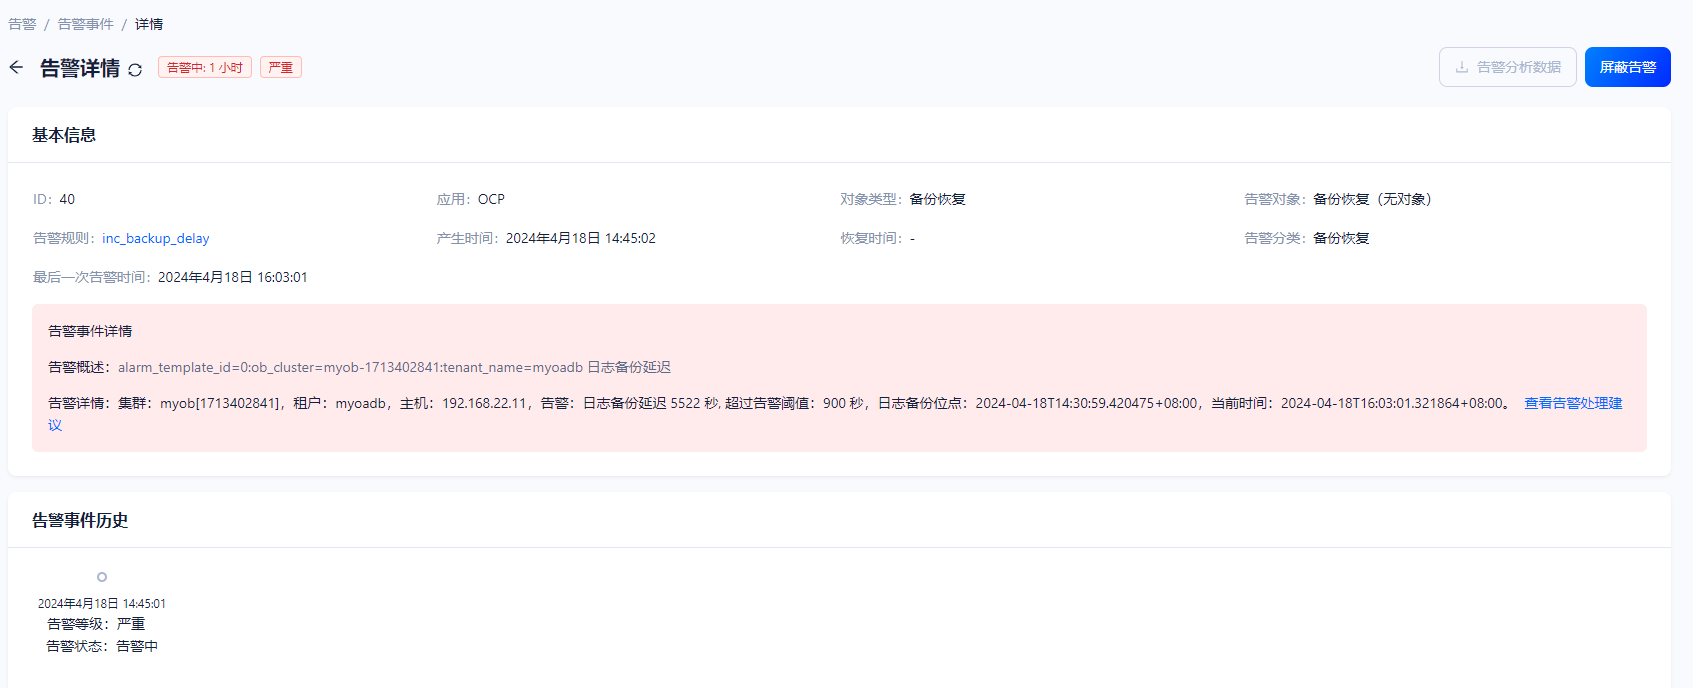Click the download icon in 告警分析数据 button

click(1462, 67)
